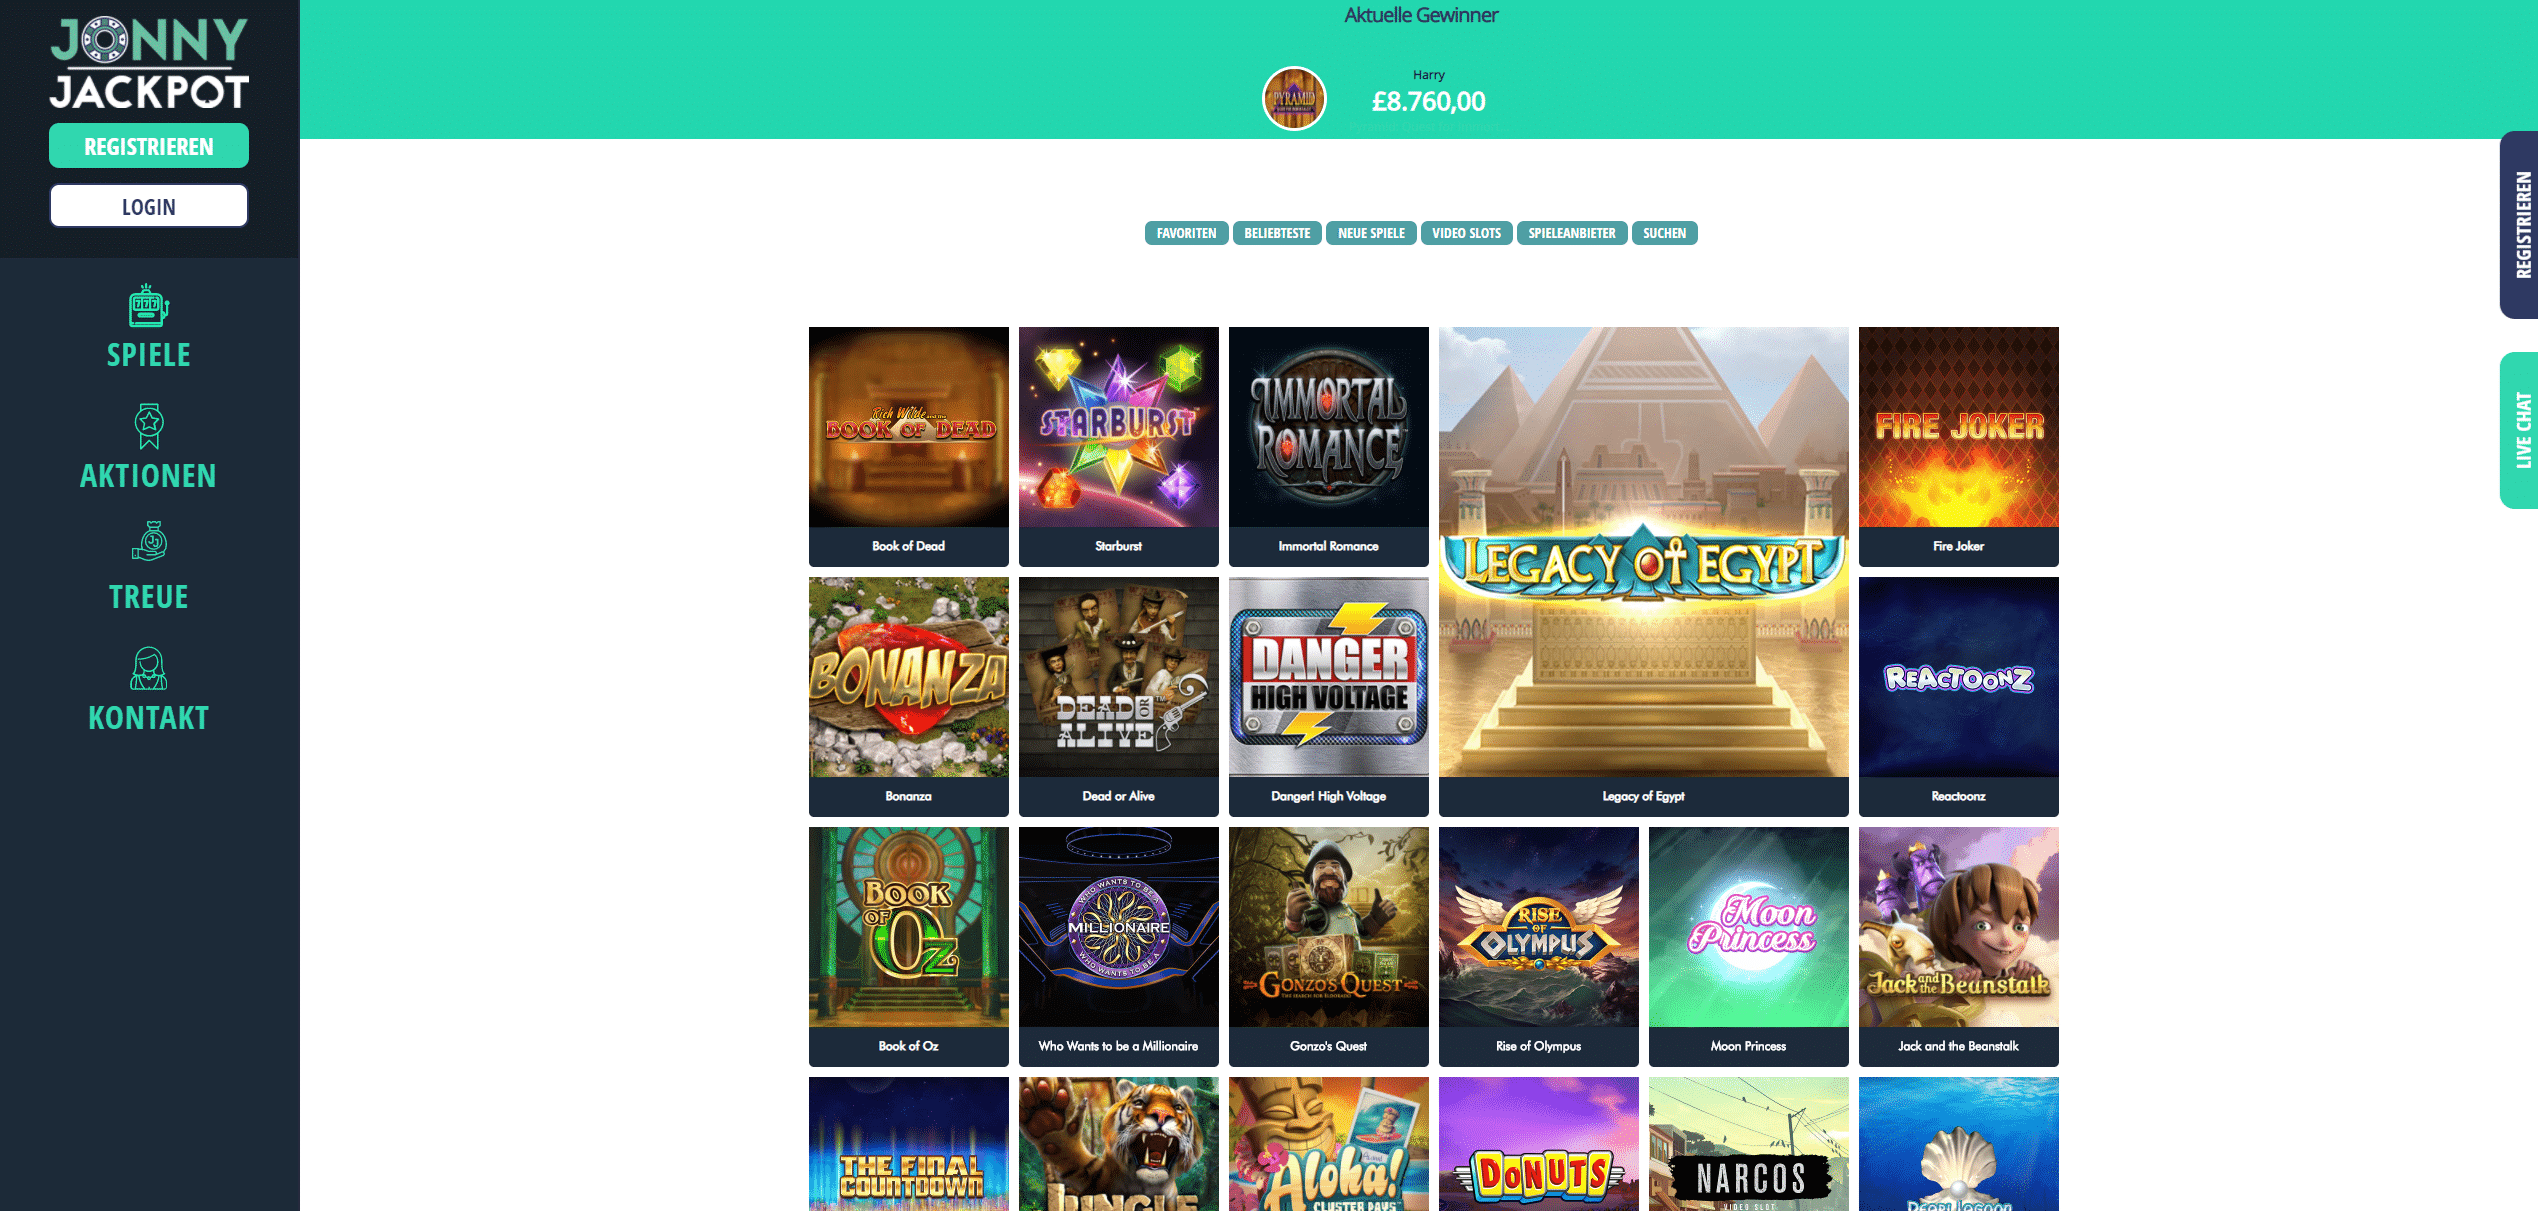Launch the Starburst game tile
The height and width of the screenshot is (1211, 2538).
point(1119,446)
